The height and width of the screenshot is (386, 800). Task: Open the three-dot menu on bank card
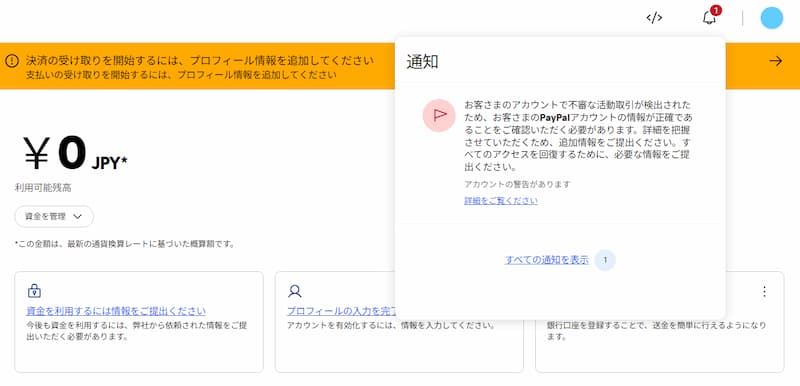click(764, 291)
